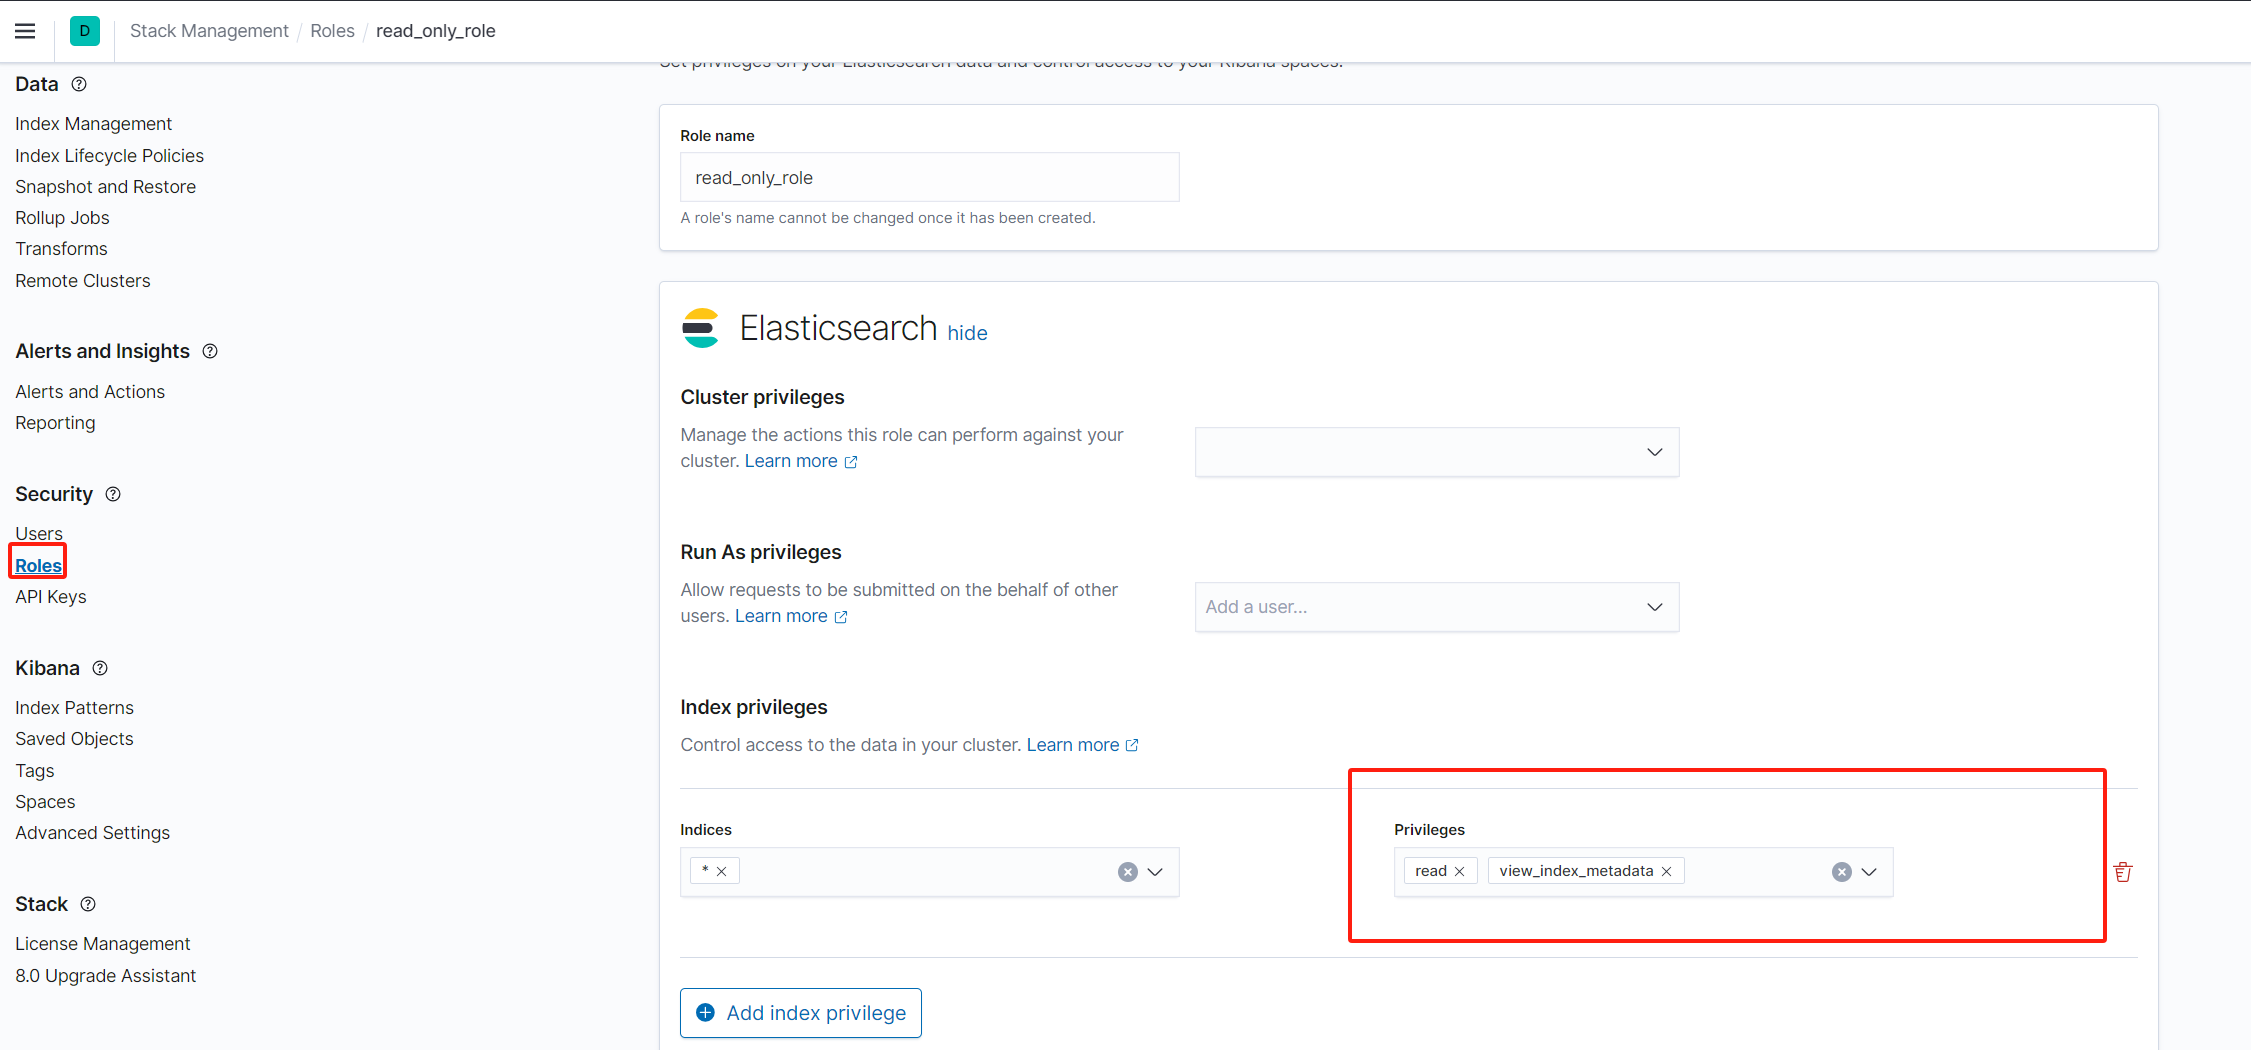Open Users under Security
The height and width of the screenshot is (1050, 2251).
[39, 534]
